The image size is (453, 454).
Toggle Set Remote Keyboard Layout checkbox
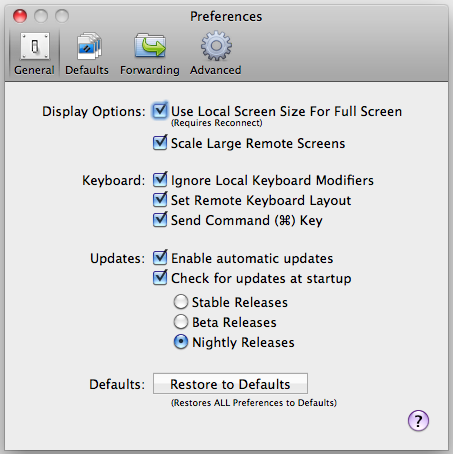coord(160,199)
